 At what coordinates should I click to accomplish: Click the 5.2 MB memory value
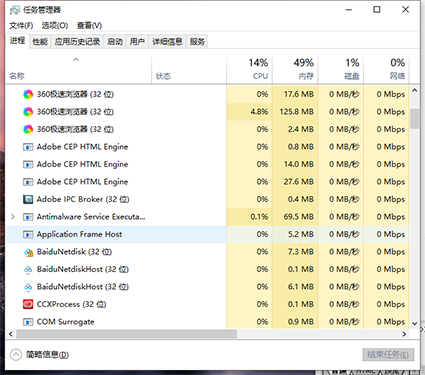(301, 234)
